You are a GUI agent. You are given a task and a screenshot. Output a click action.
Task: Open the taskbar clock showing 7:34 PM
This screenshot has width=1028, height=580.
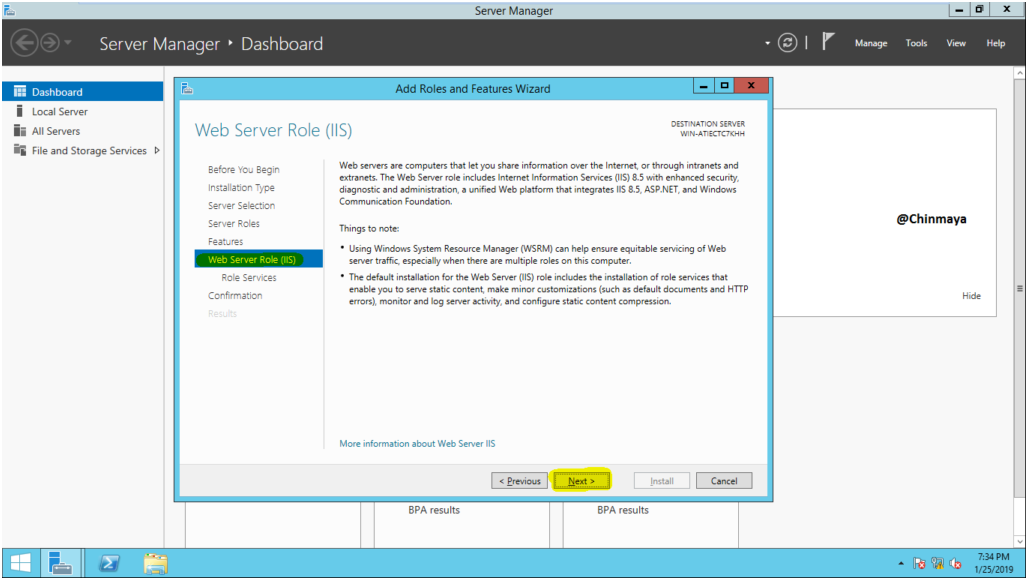click(x=993, y=563)
